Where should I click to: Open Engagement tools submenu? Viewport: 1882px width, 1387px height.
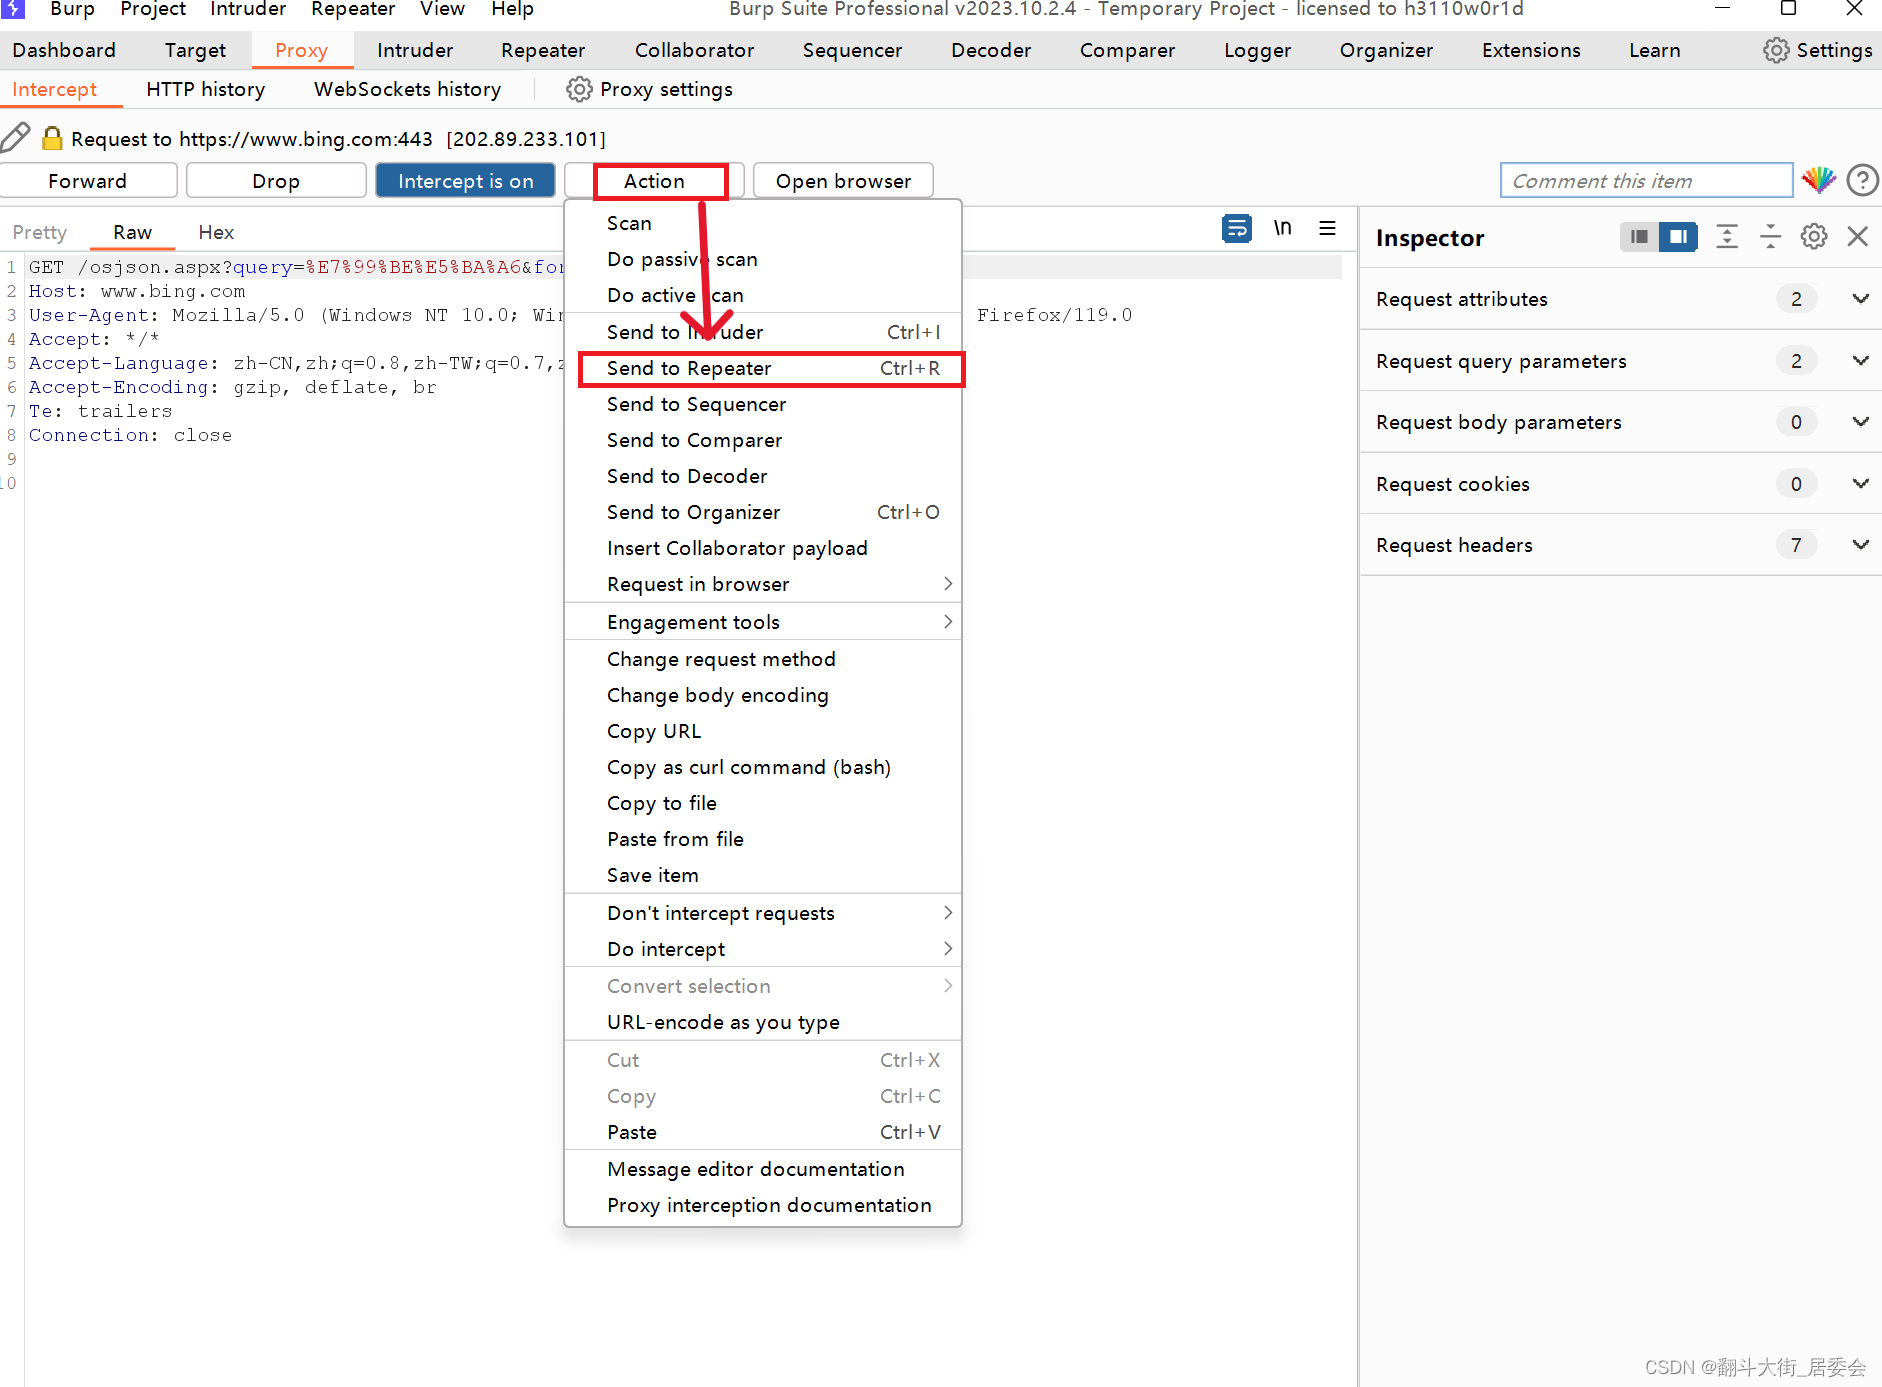(763, 622)
